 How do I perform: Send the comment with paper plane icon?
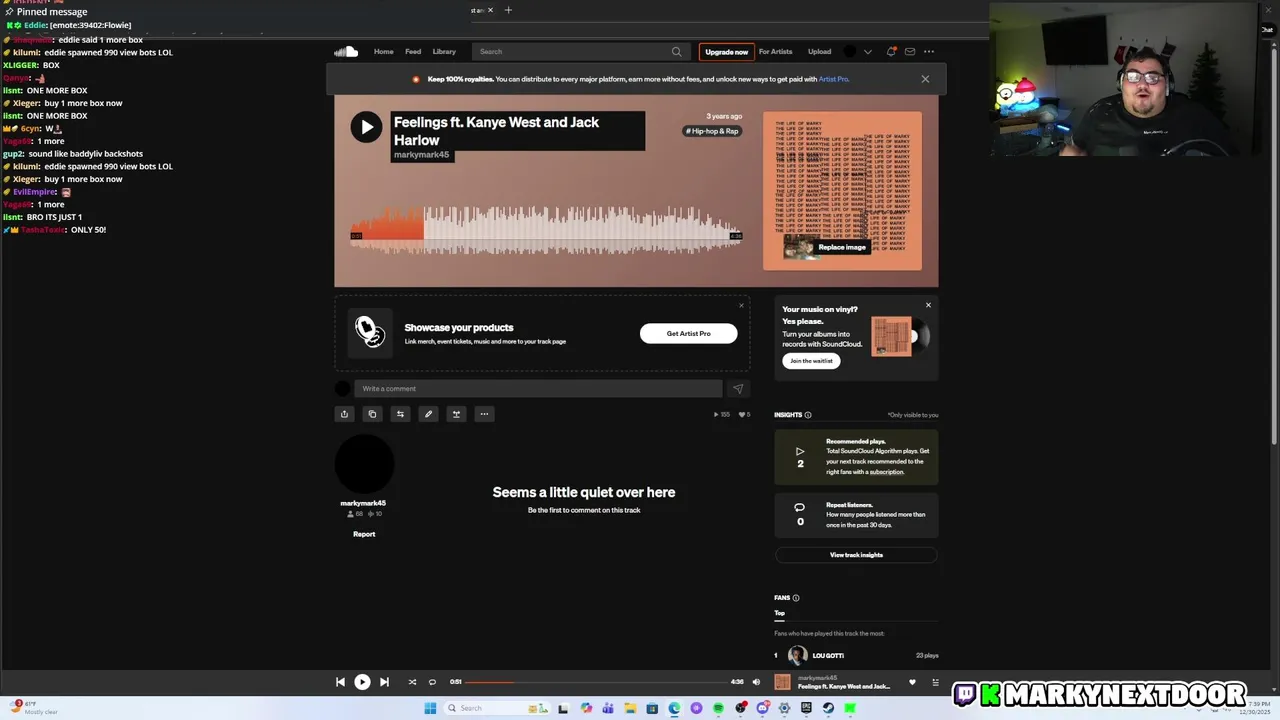point(738,389)
